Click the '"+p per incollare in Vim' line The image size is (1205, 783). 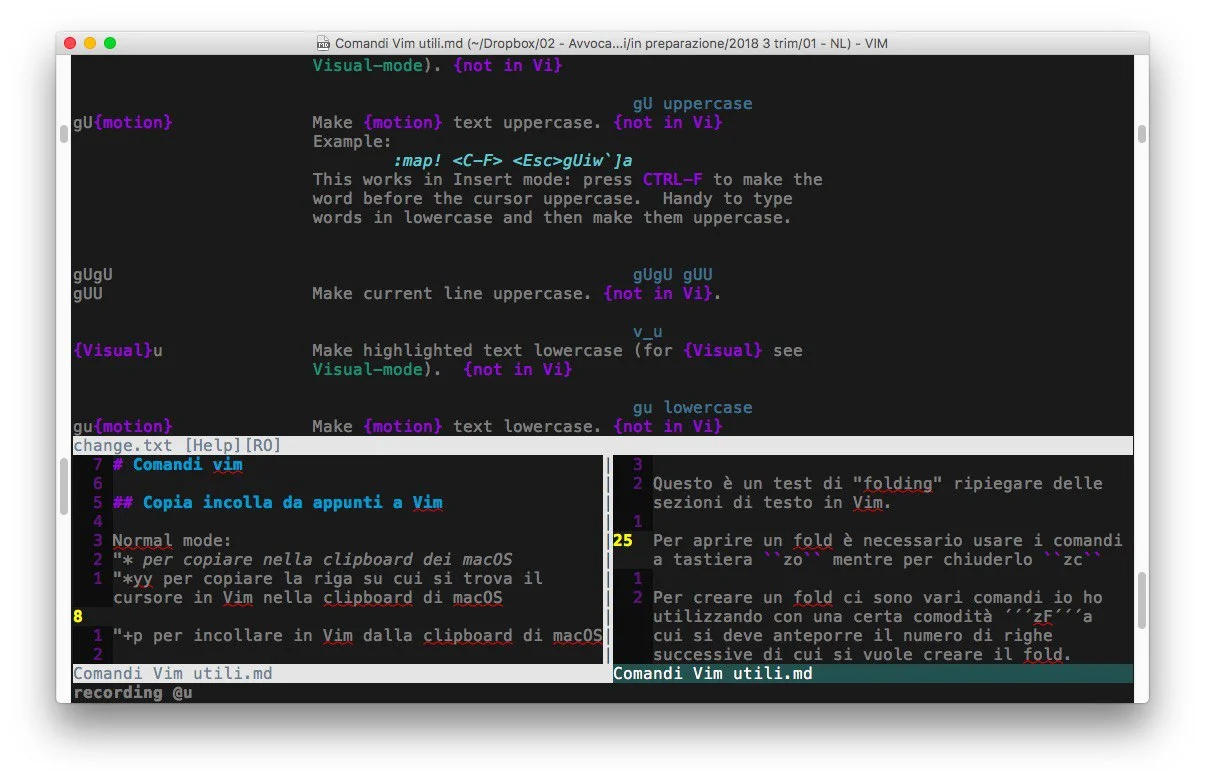click(x=357, y=636)
